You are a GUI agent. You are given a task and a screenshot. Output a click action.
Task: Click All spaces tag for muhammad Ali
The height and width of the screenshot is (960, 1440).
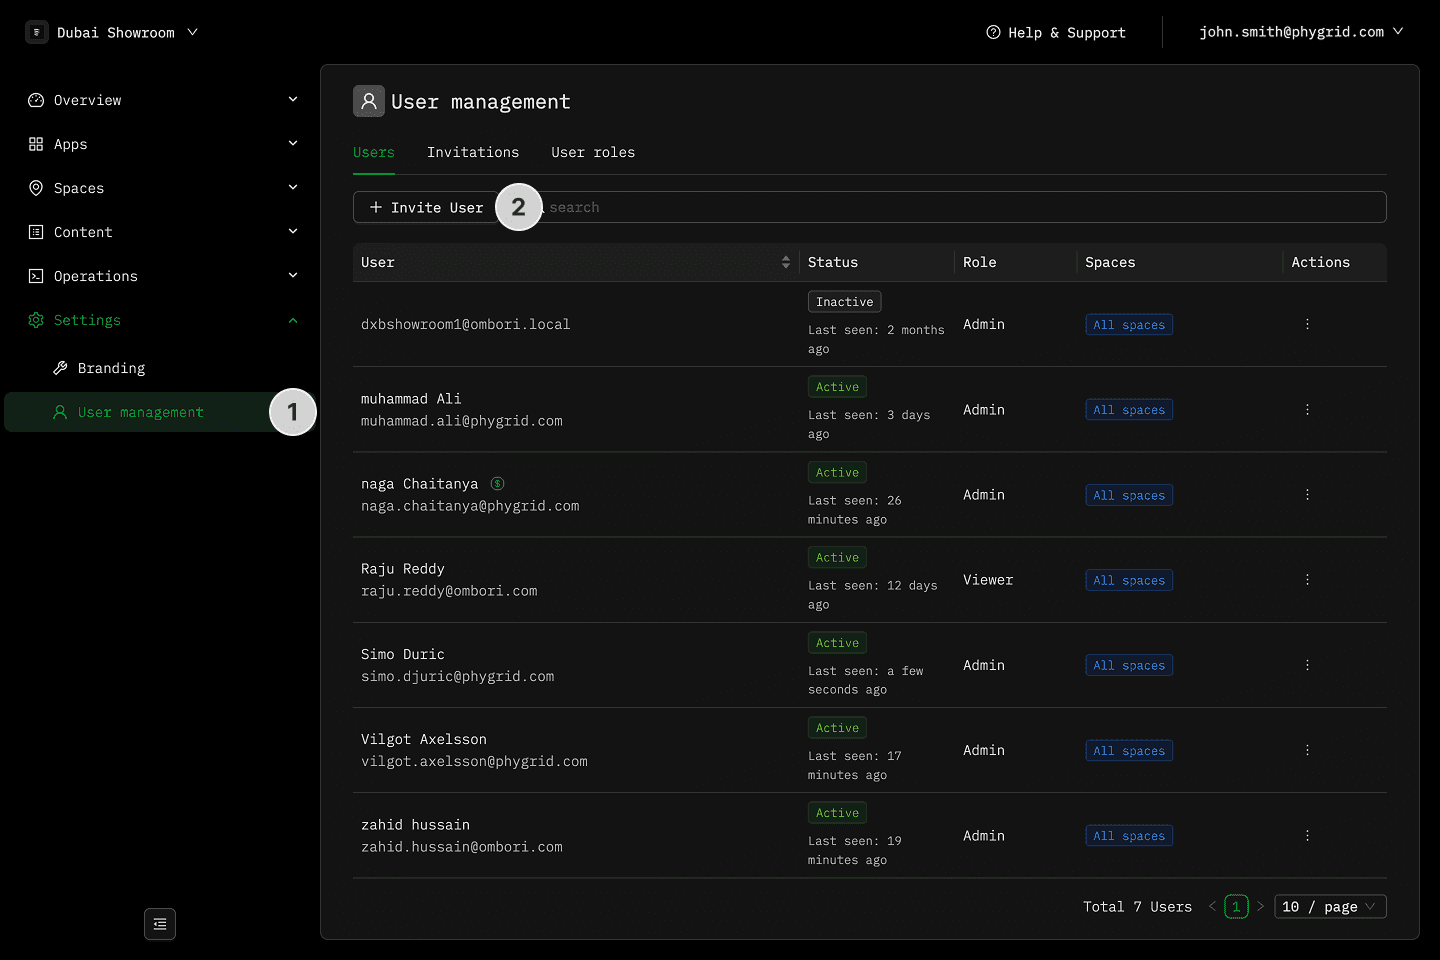click(1129, 410)
